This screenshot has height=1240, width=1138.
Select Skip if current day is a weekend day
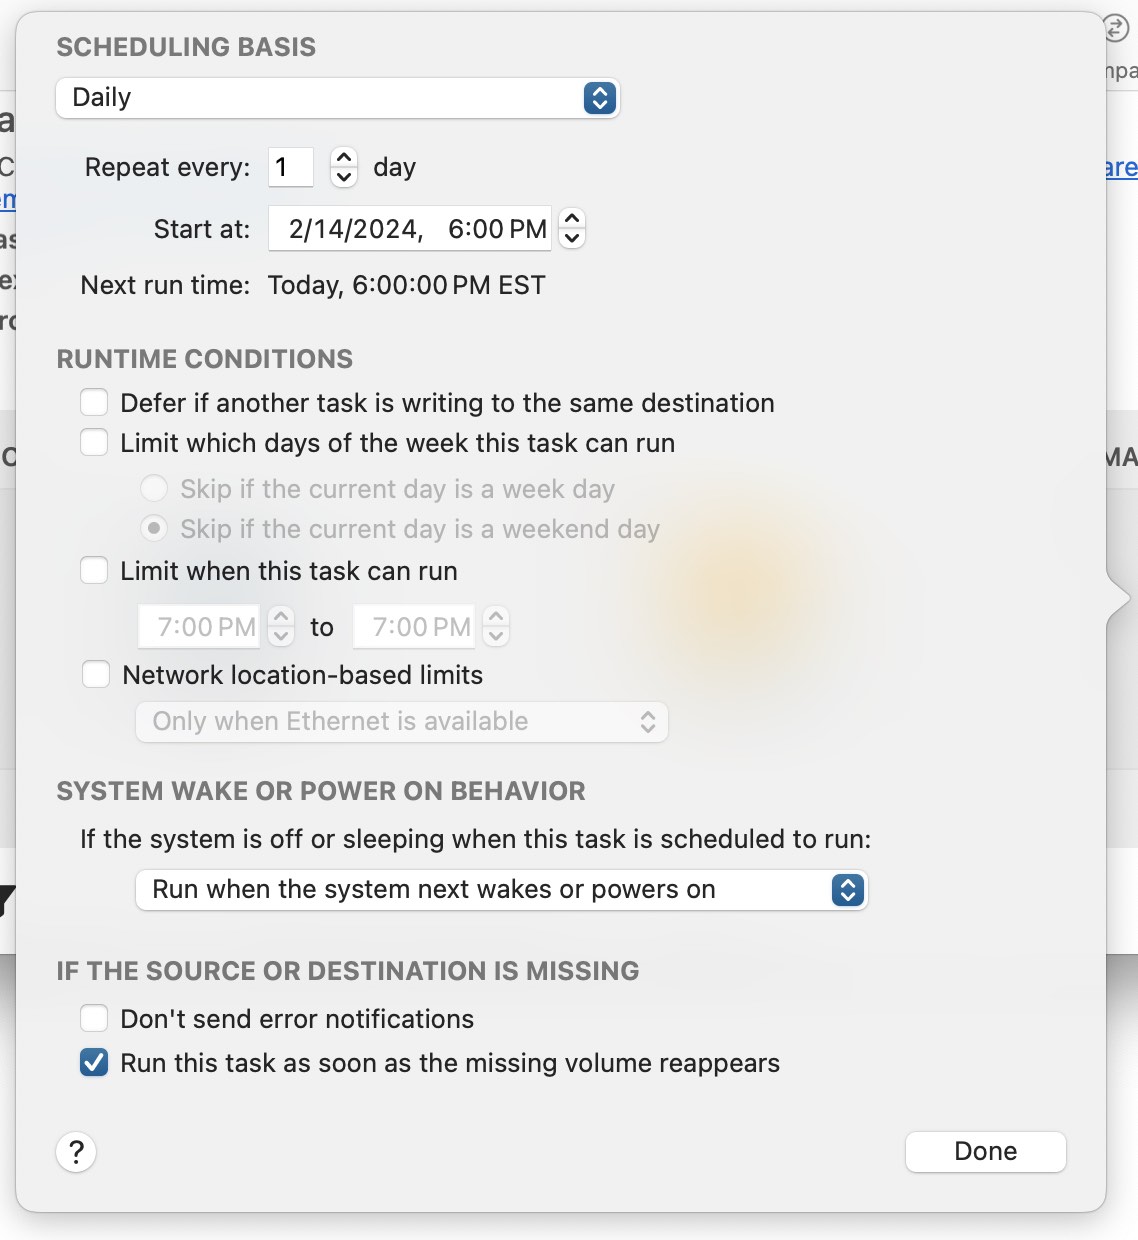pos(154,528)
